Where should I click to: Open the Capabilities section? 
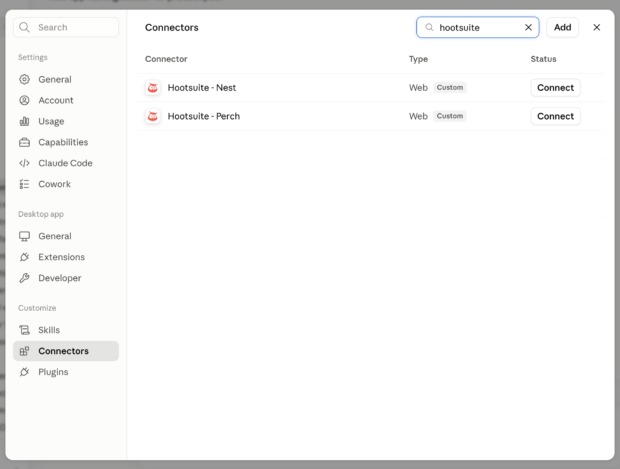(66, 142)
